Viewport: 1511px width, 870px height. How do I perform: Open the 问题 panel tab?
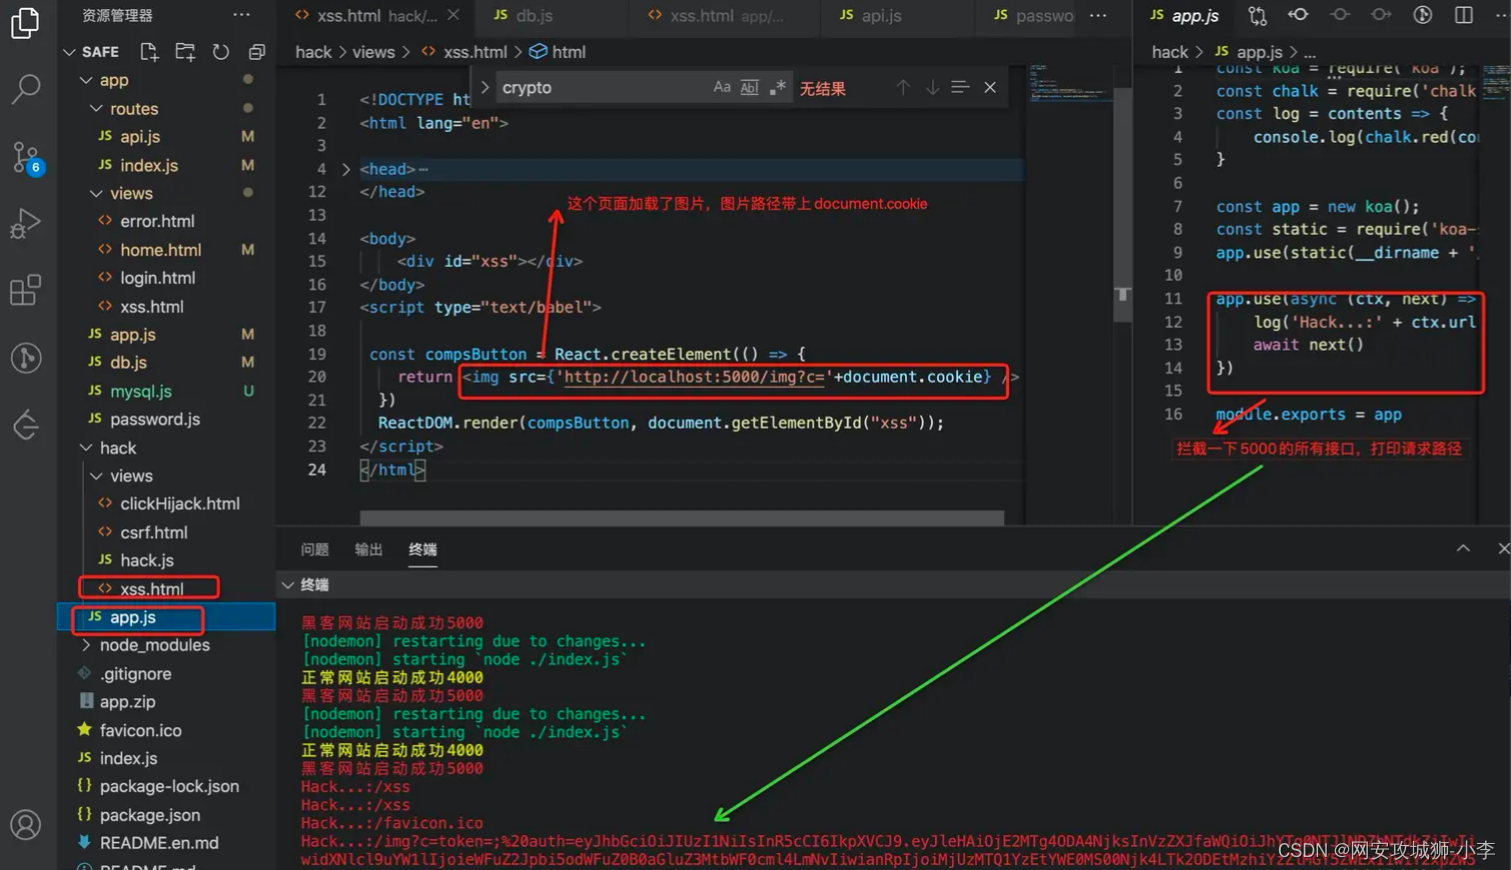[315, 549]
